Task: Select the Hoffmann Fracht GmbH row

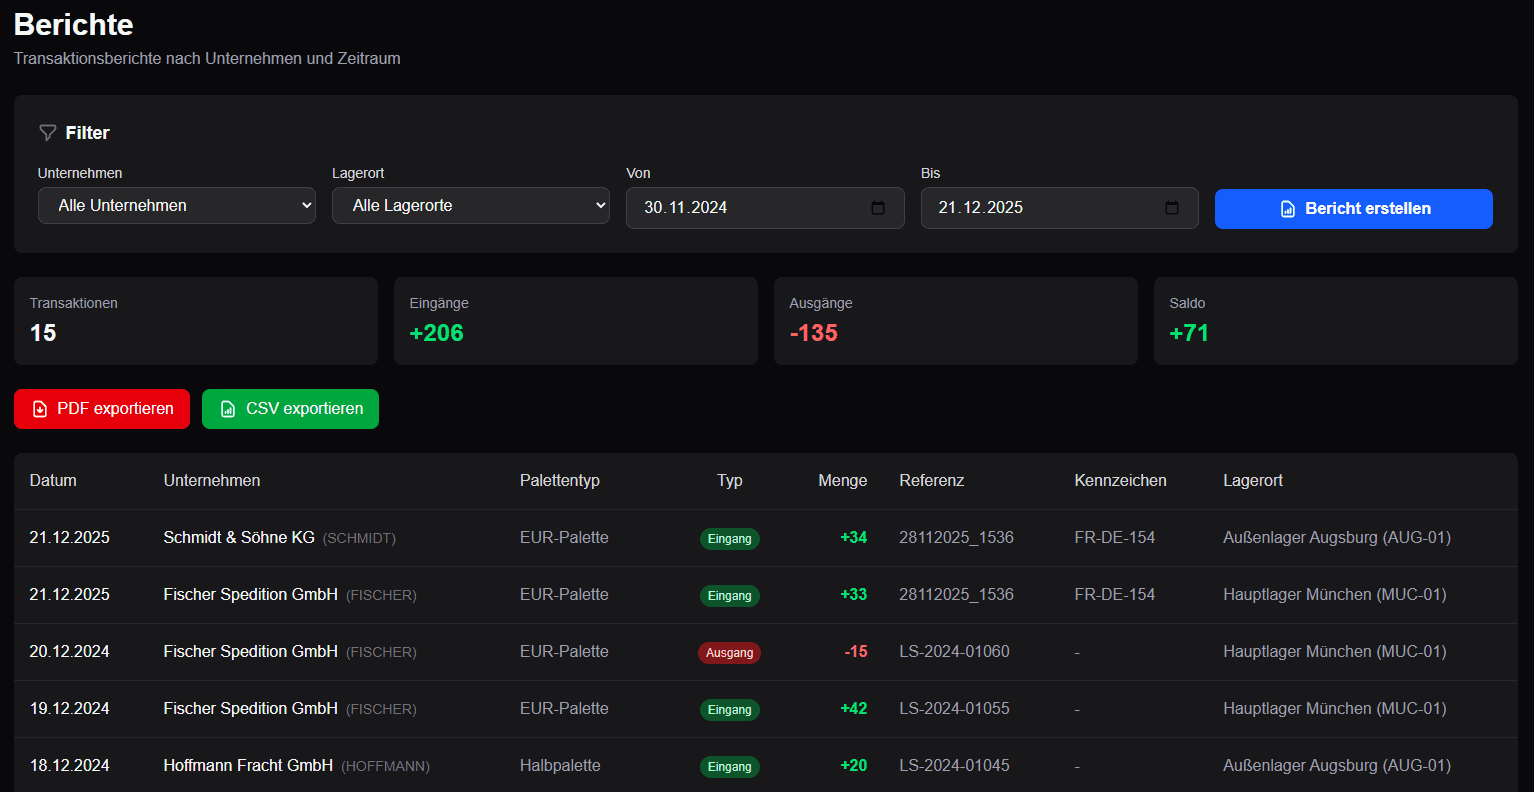Action: point(248,766)
